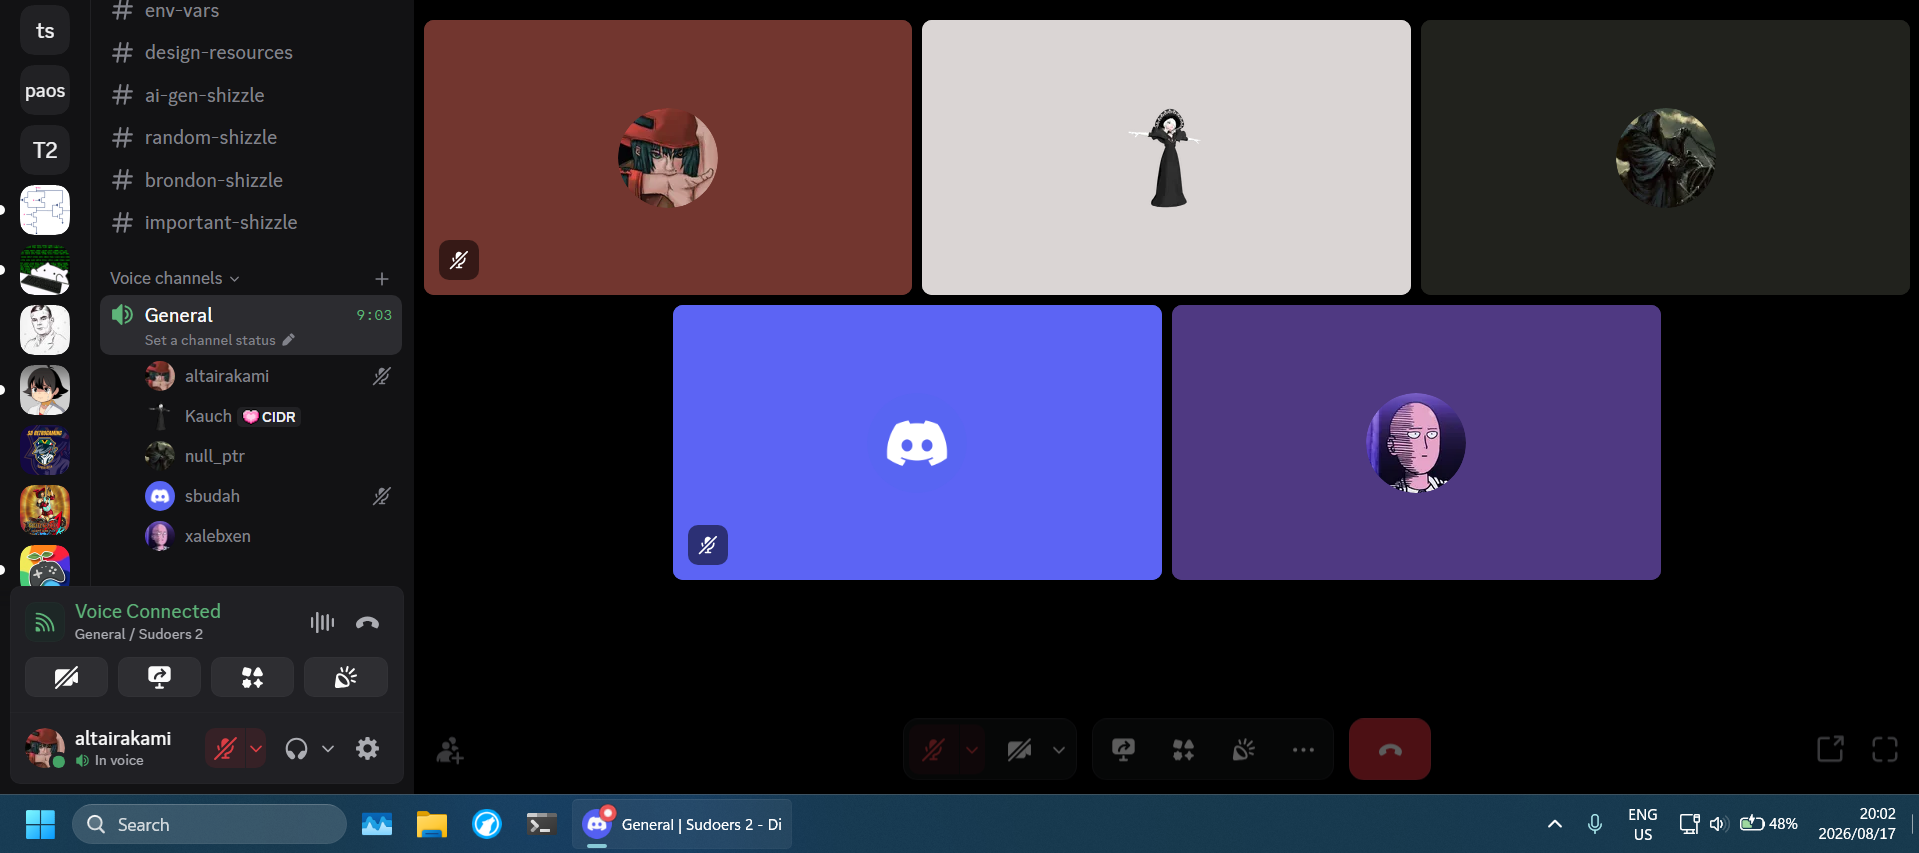Open the noise suppression options beside Voice Connected

pos(322,622)
